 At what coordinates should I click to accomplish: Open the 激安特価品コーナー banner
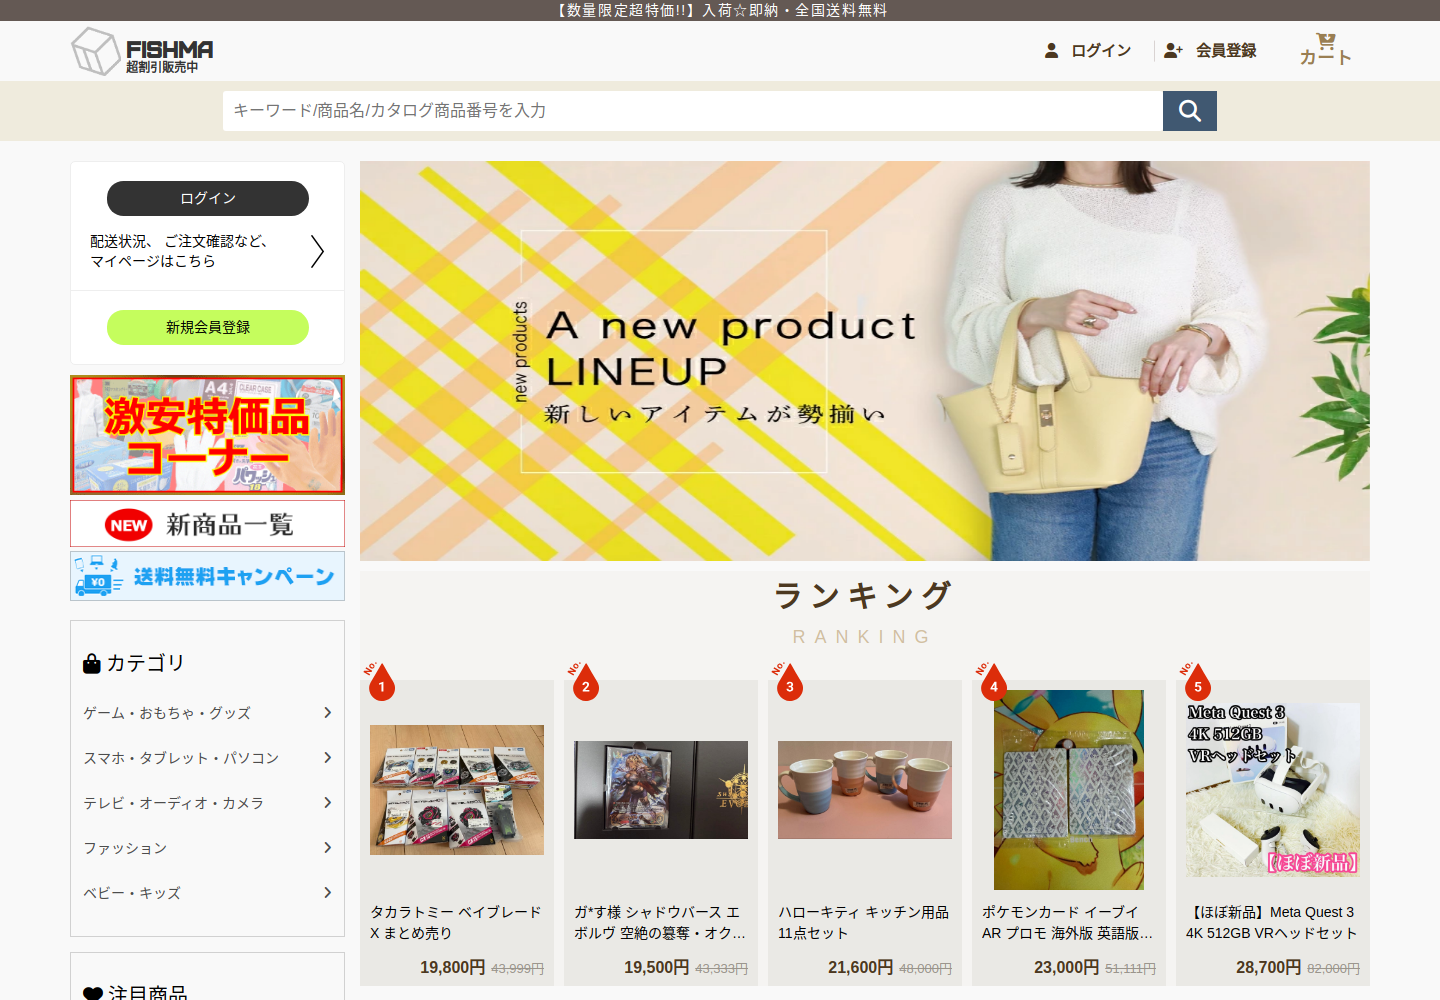[x=207, y=435]
